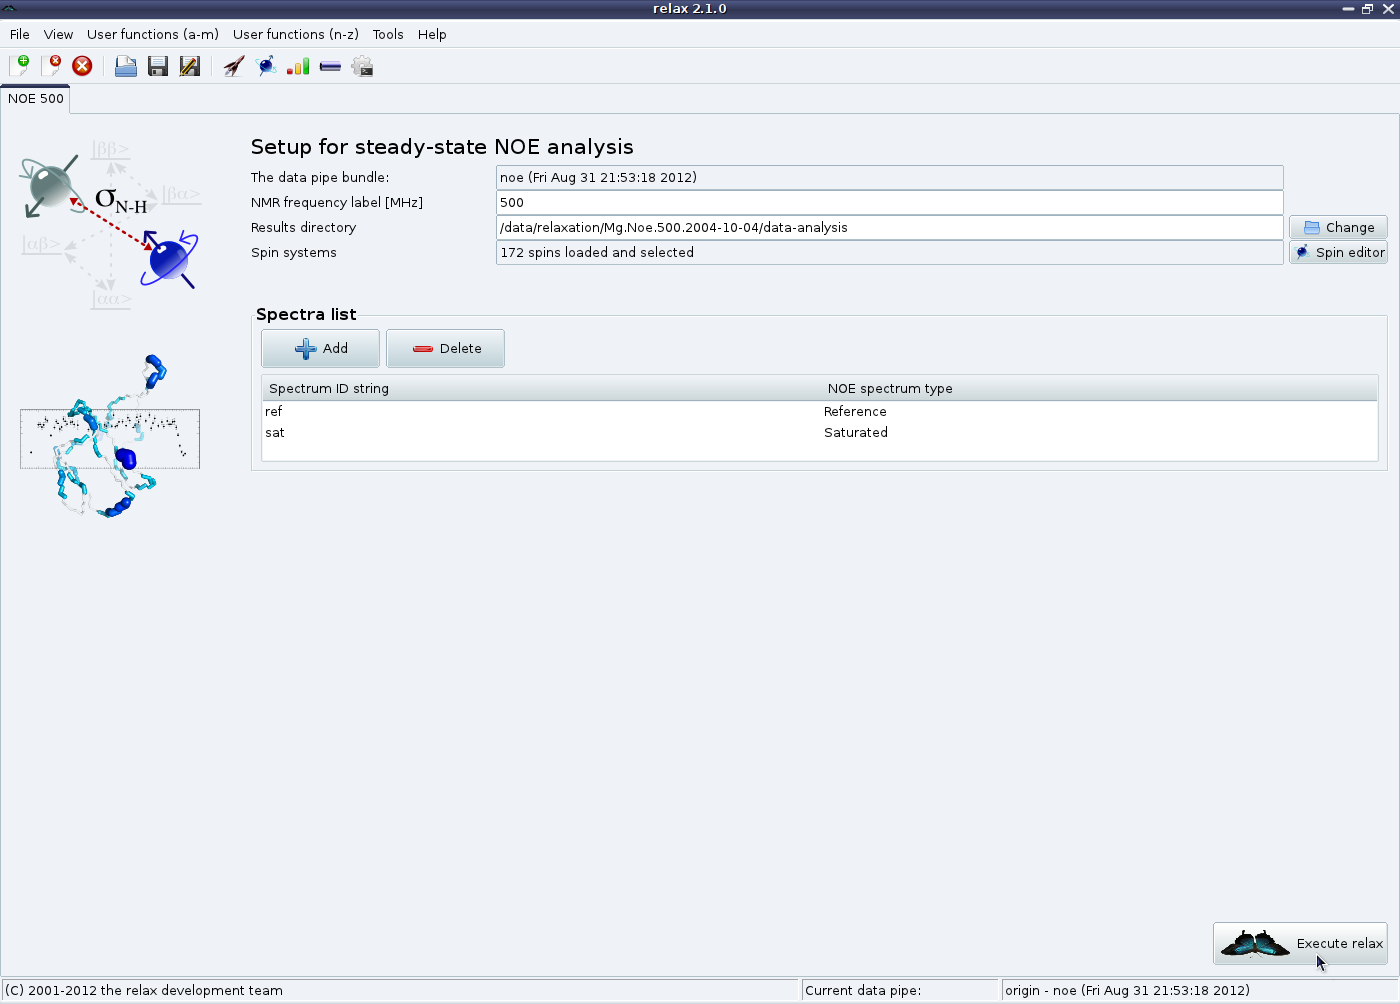Open the relax prompt gear icon
1400x1004 pixels.
pos(362,67)
